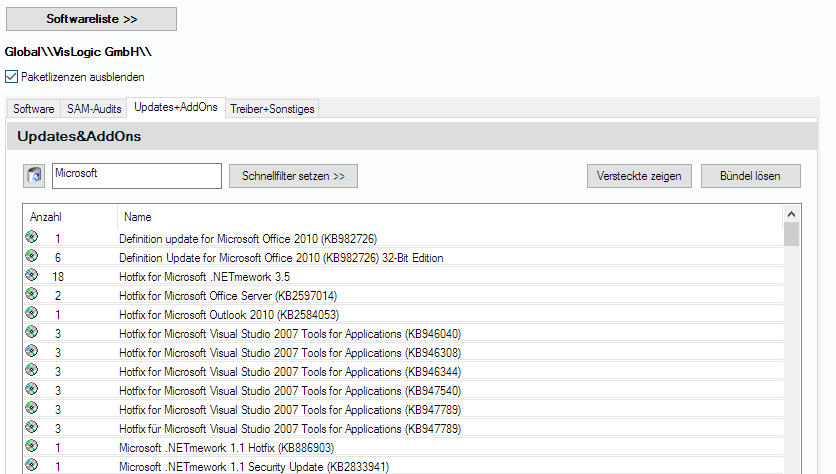Image resolution: width=836 pixels, height=474 pixels.
Task: Switch to the Software tab
Action: pos(34,109)
